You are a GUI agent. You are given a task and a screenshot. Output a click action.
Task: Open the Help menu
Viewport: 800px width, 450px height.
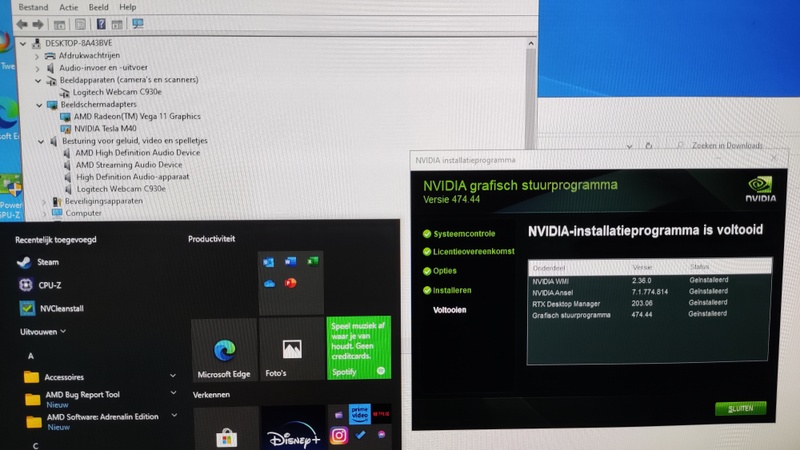[128, 7]
